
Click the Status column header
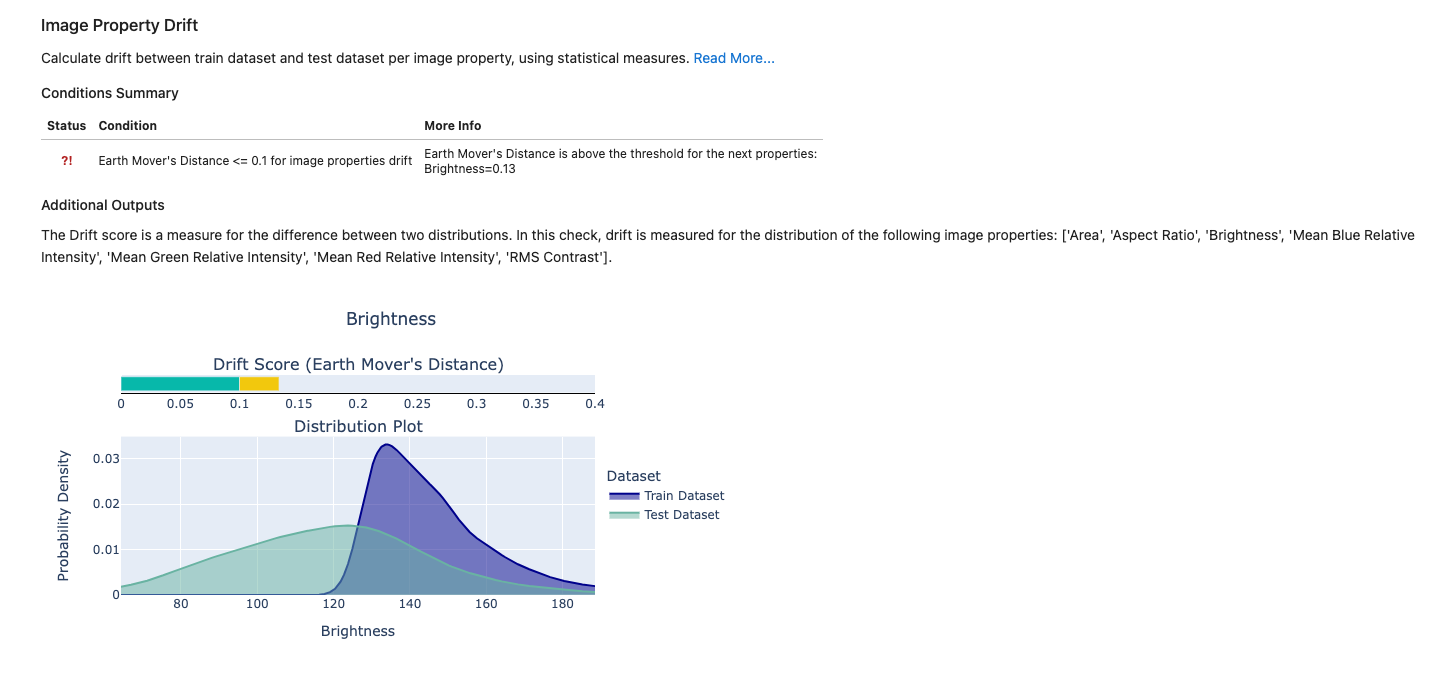pyautogui.click(x=67, y=126)
